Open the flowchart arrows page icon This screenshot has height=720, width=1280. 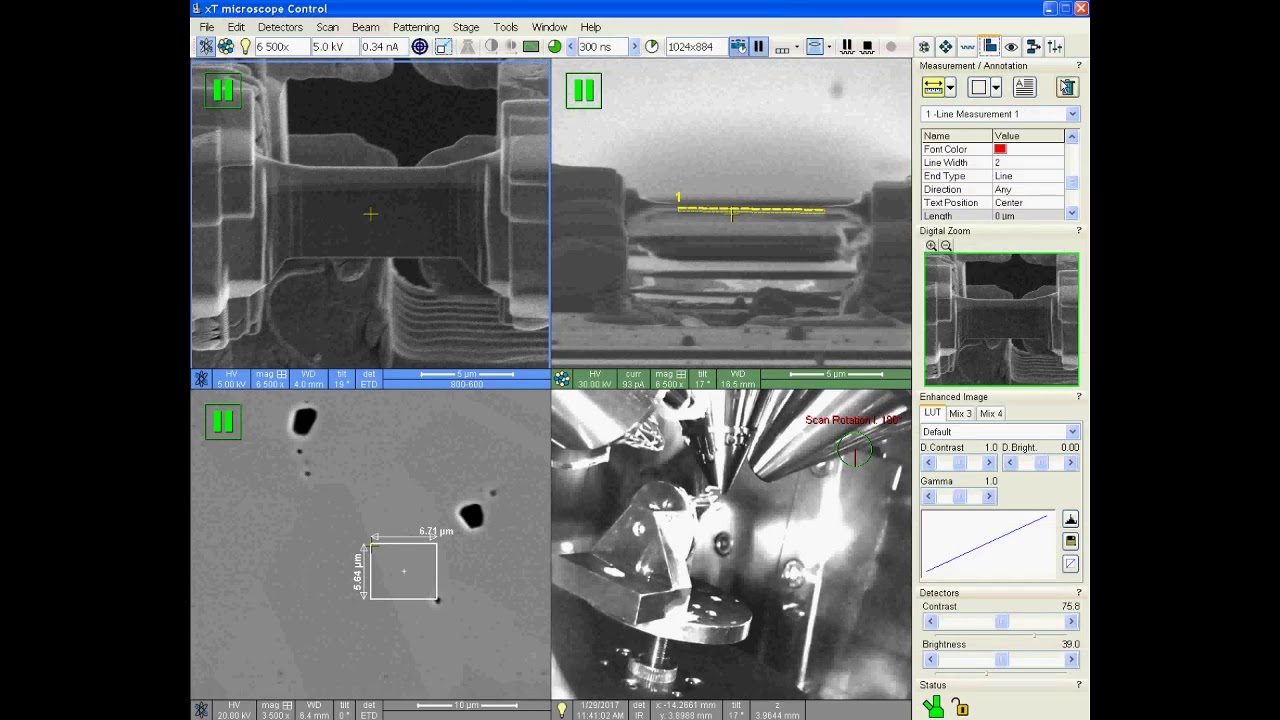coord(1033,46)
